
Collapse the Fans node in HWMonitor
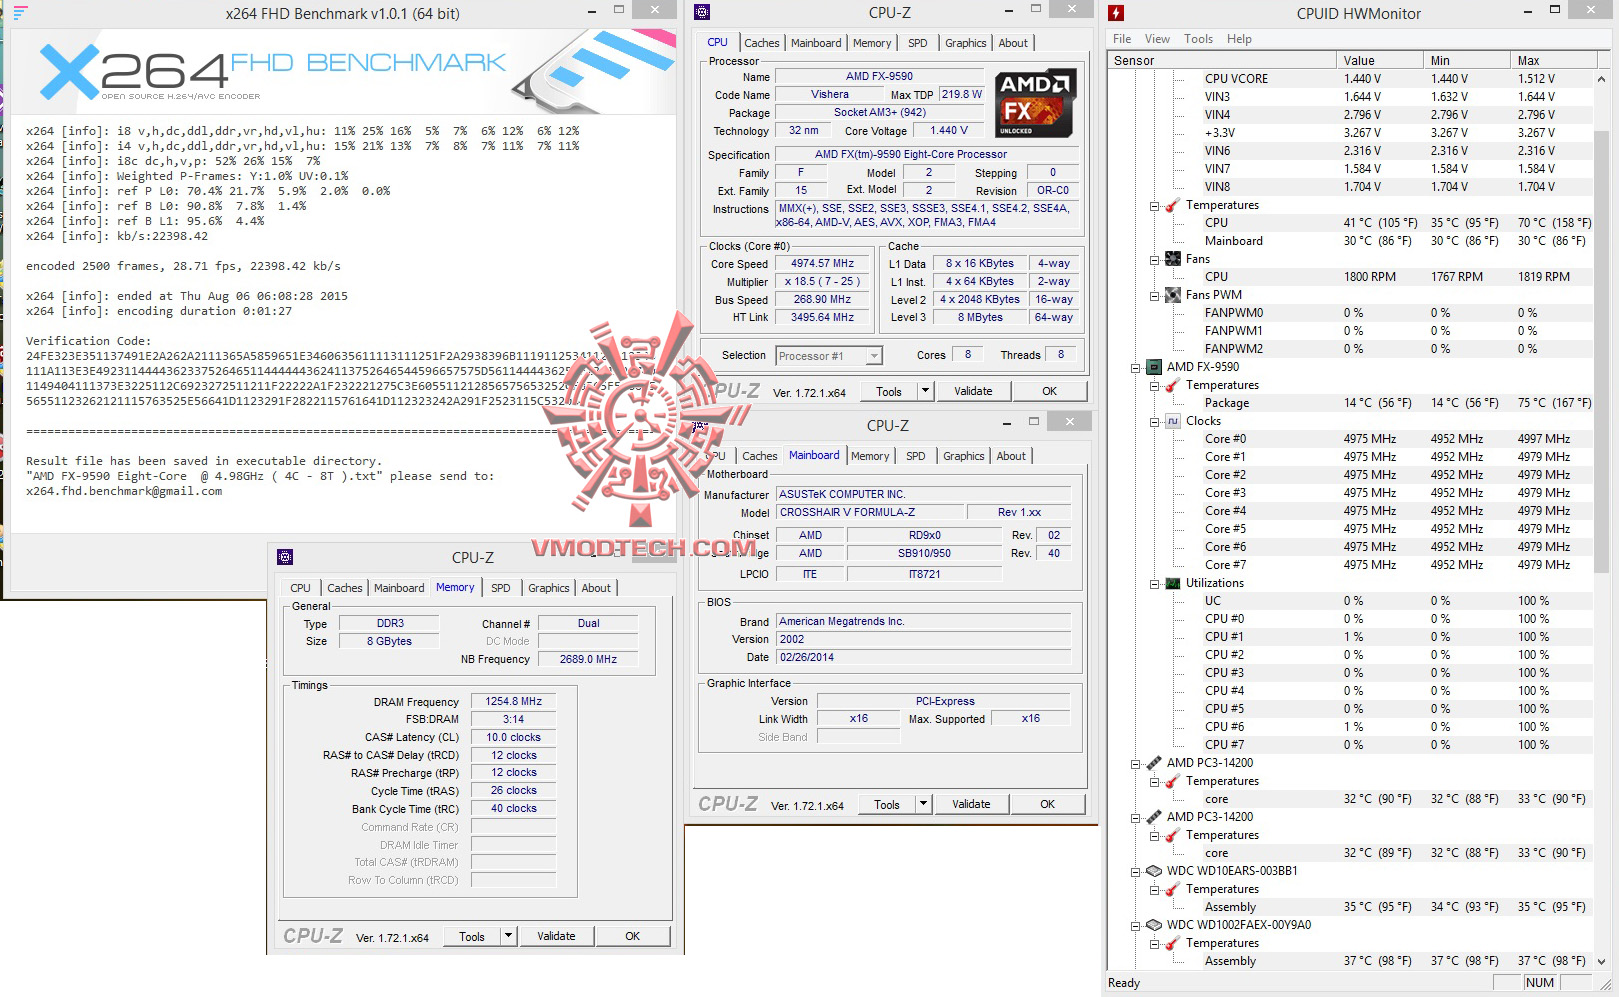point(1155,259)
